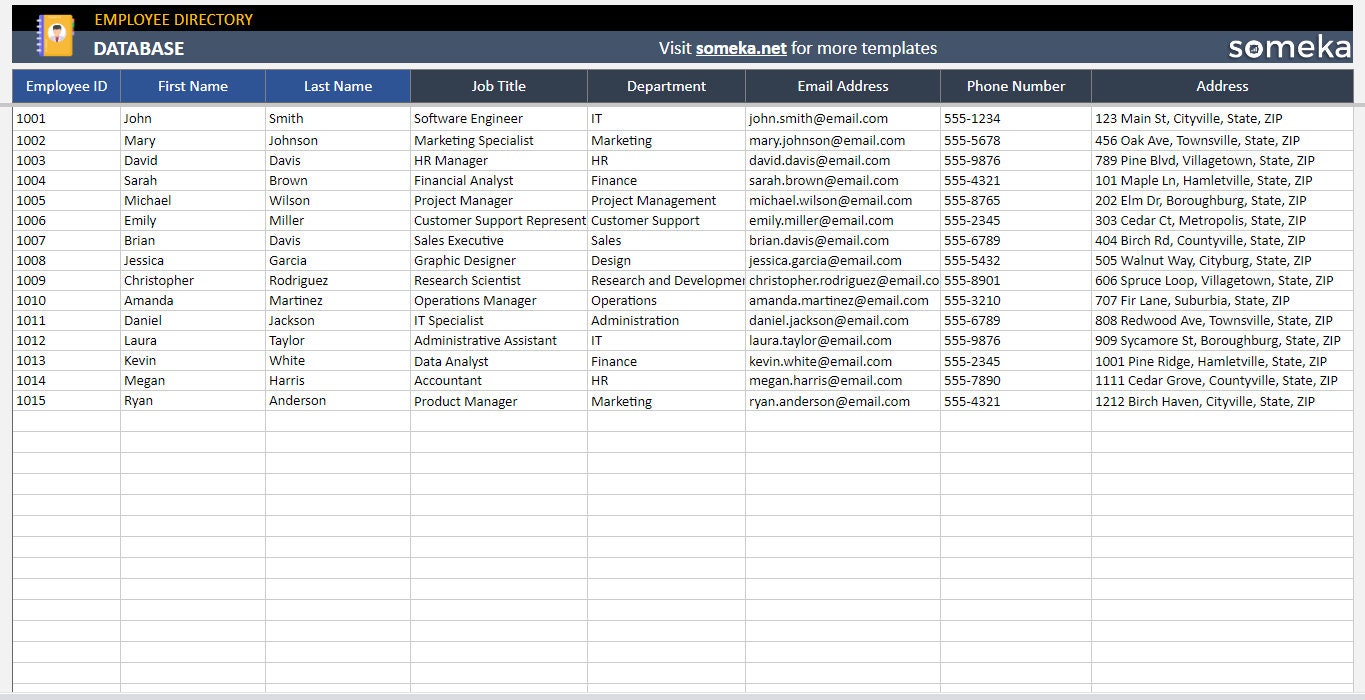Select the Employee ID column header
The height and width of the screenshot is (700, 1365).
(65, 86)
